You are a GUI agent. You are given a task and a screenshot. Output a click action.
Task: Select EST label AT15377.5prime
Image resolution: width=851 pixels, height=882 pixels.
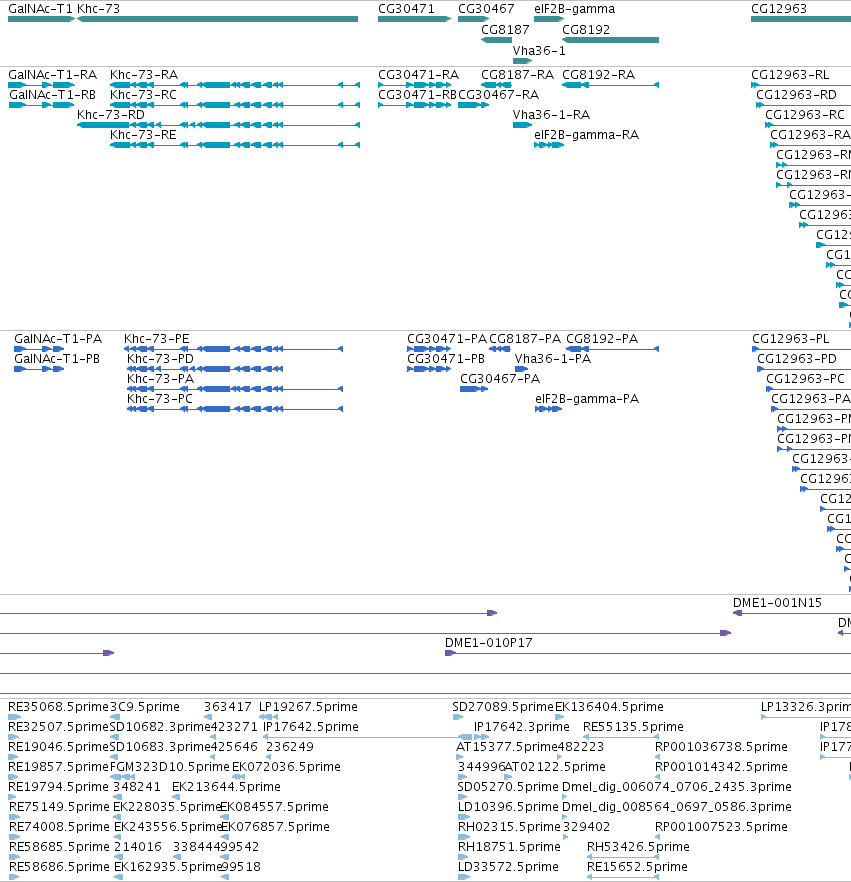[506, 747]
